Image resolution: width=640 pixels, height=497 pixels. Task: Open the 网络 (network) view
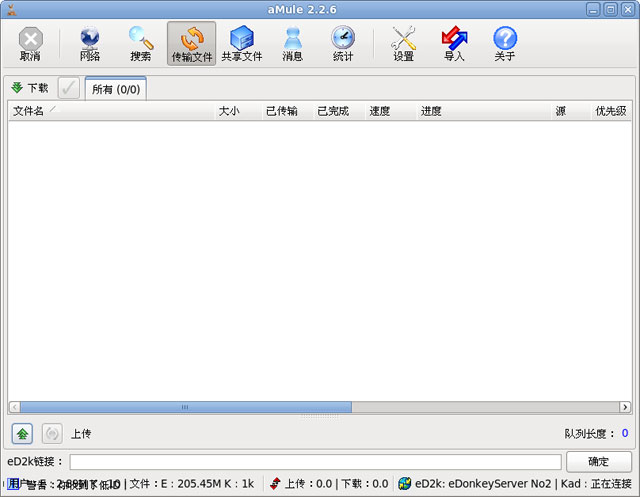[90, 44]
